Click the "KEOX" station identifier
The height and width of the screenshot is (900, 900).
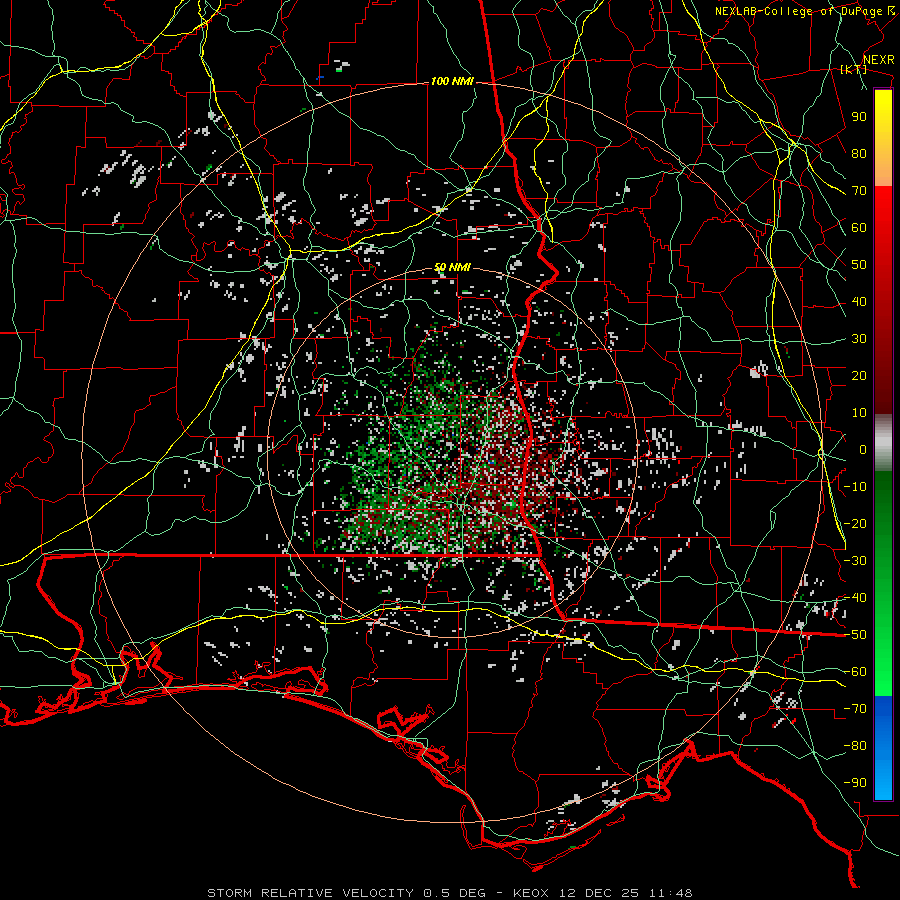(x=530, y=893)
